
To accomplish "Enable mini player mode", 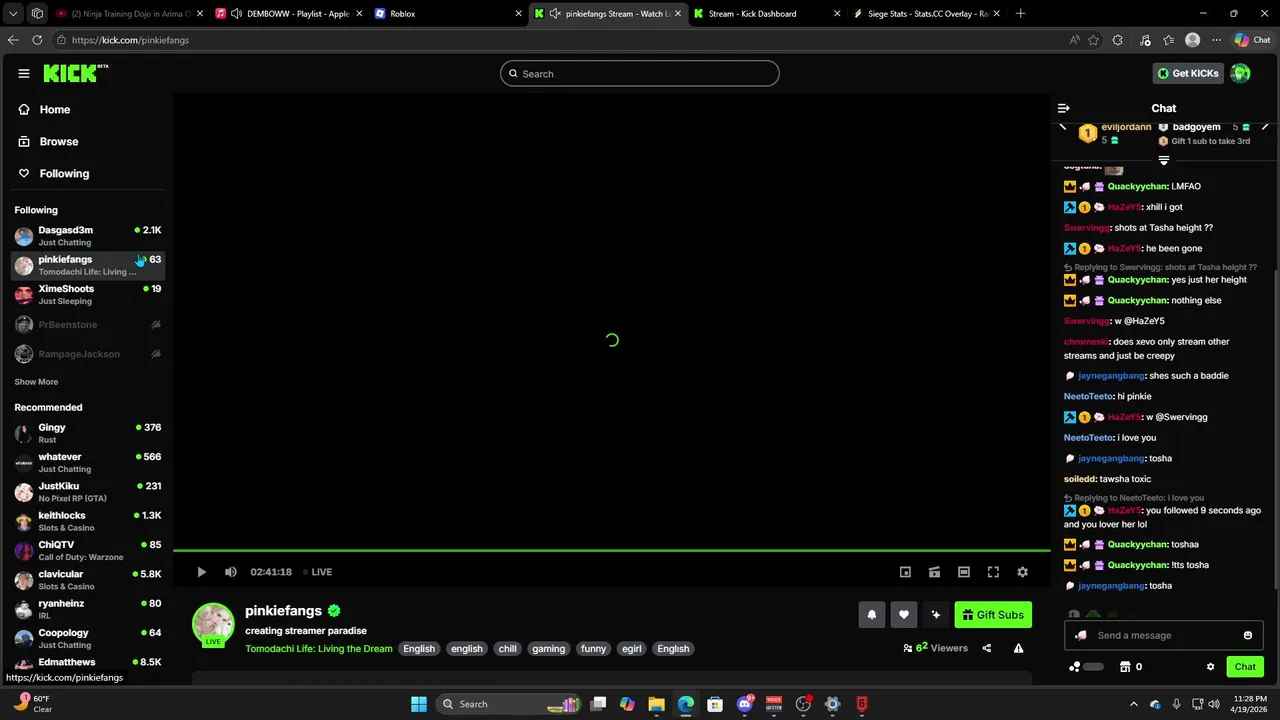I will pyautogui.click(x=905, y=572).
